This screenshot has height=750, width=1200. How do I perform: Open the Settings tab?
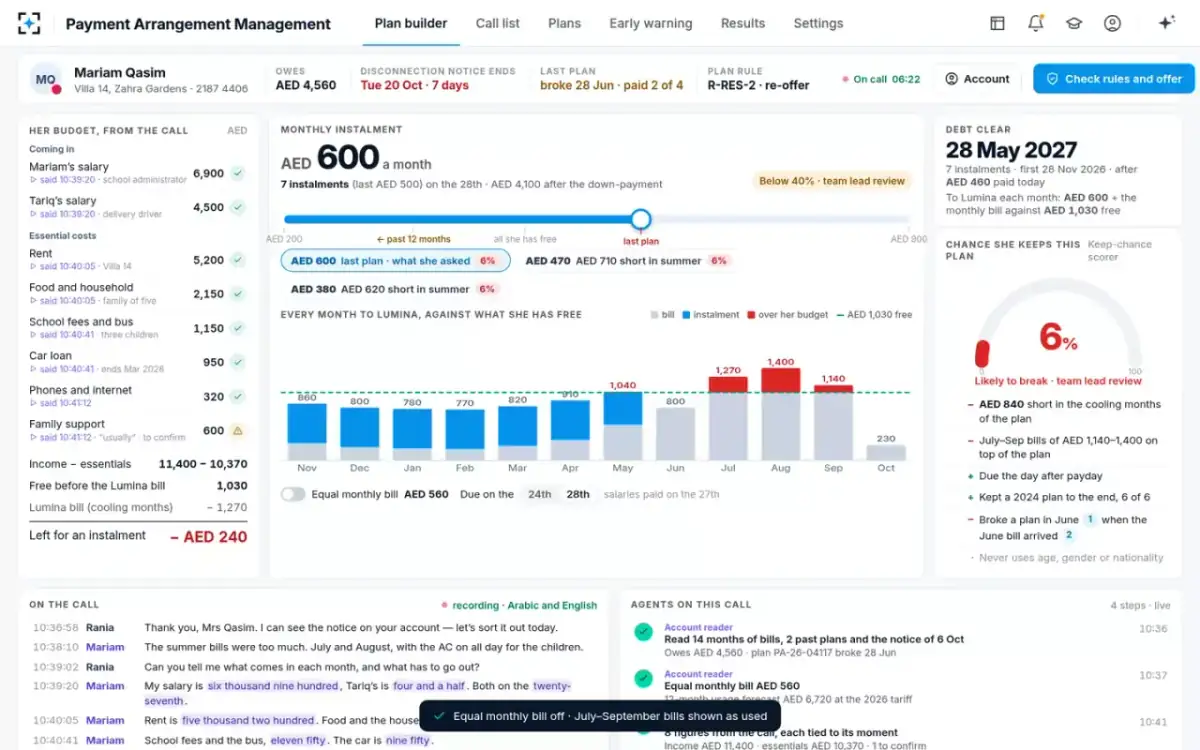coord(818,23)
